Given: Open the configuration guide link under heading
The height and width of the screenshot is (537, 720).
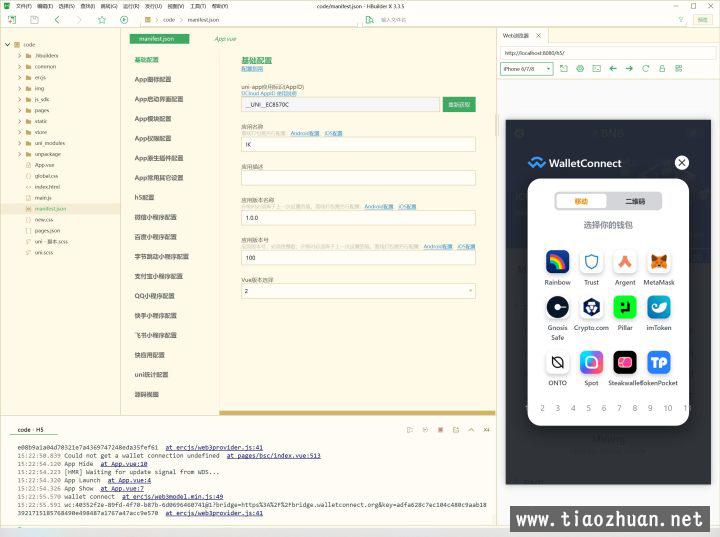Looking at the screenshot, I should (252, 69).
